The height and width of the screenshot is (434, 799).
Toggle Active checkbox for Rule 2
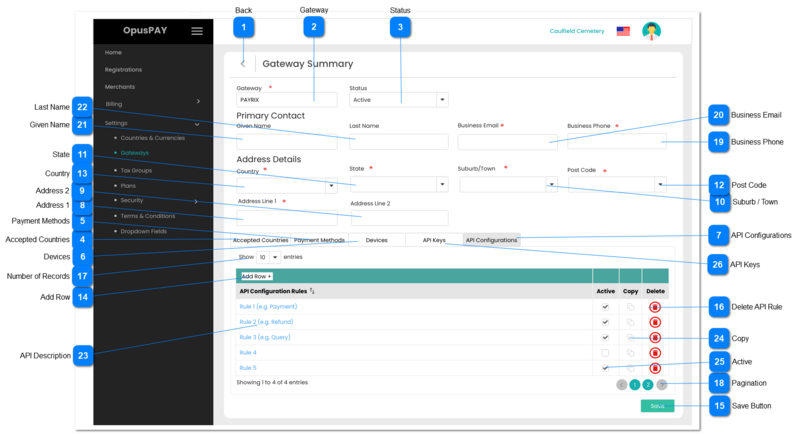605,322
